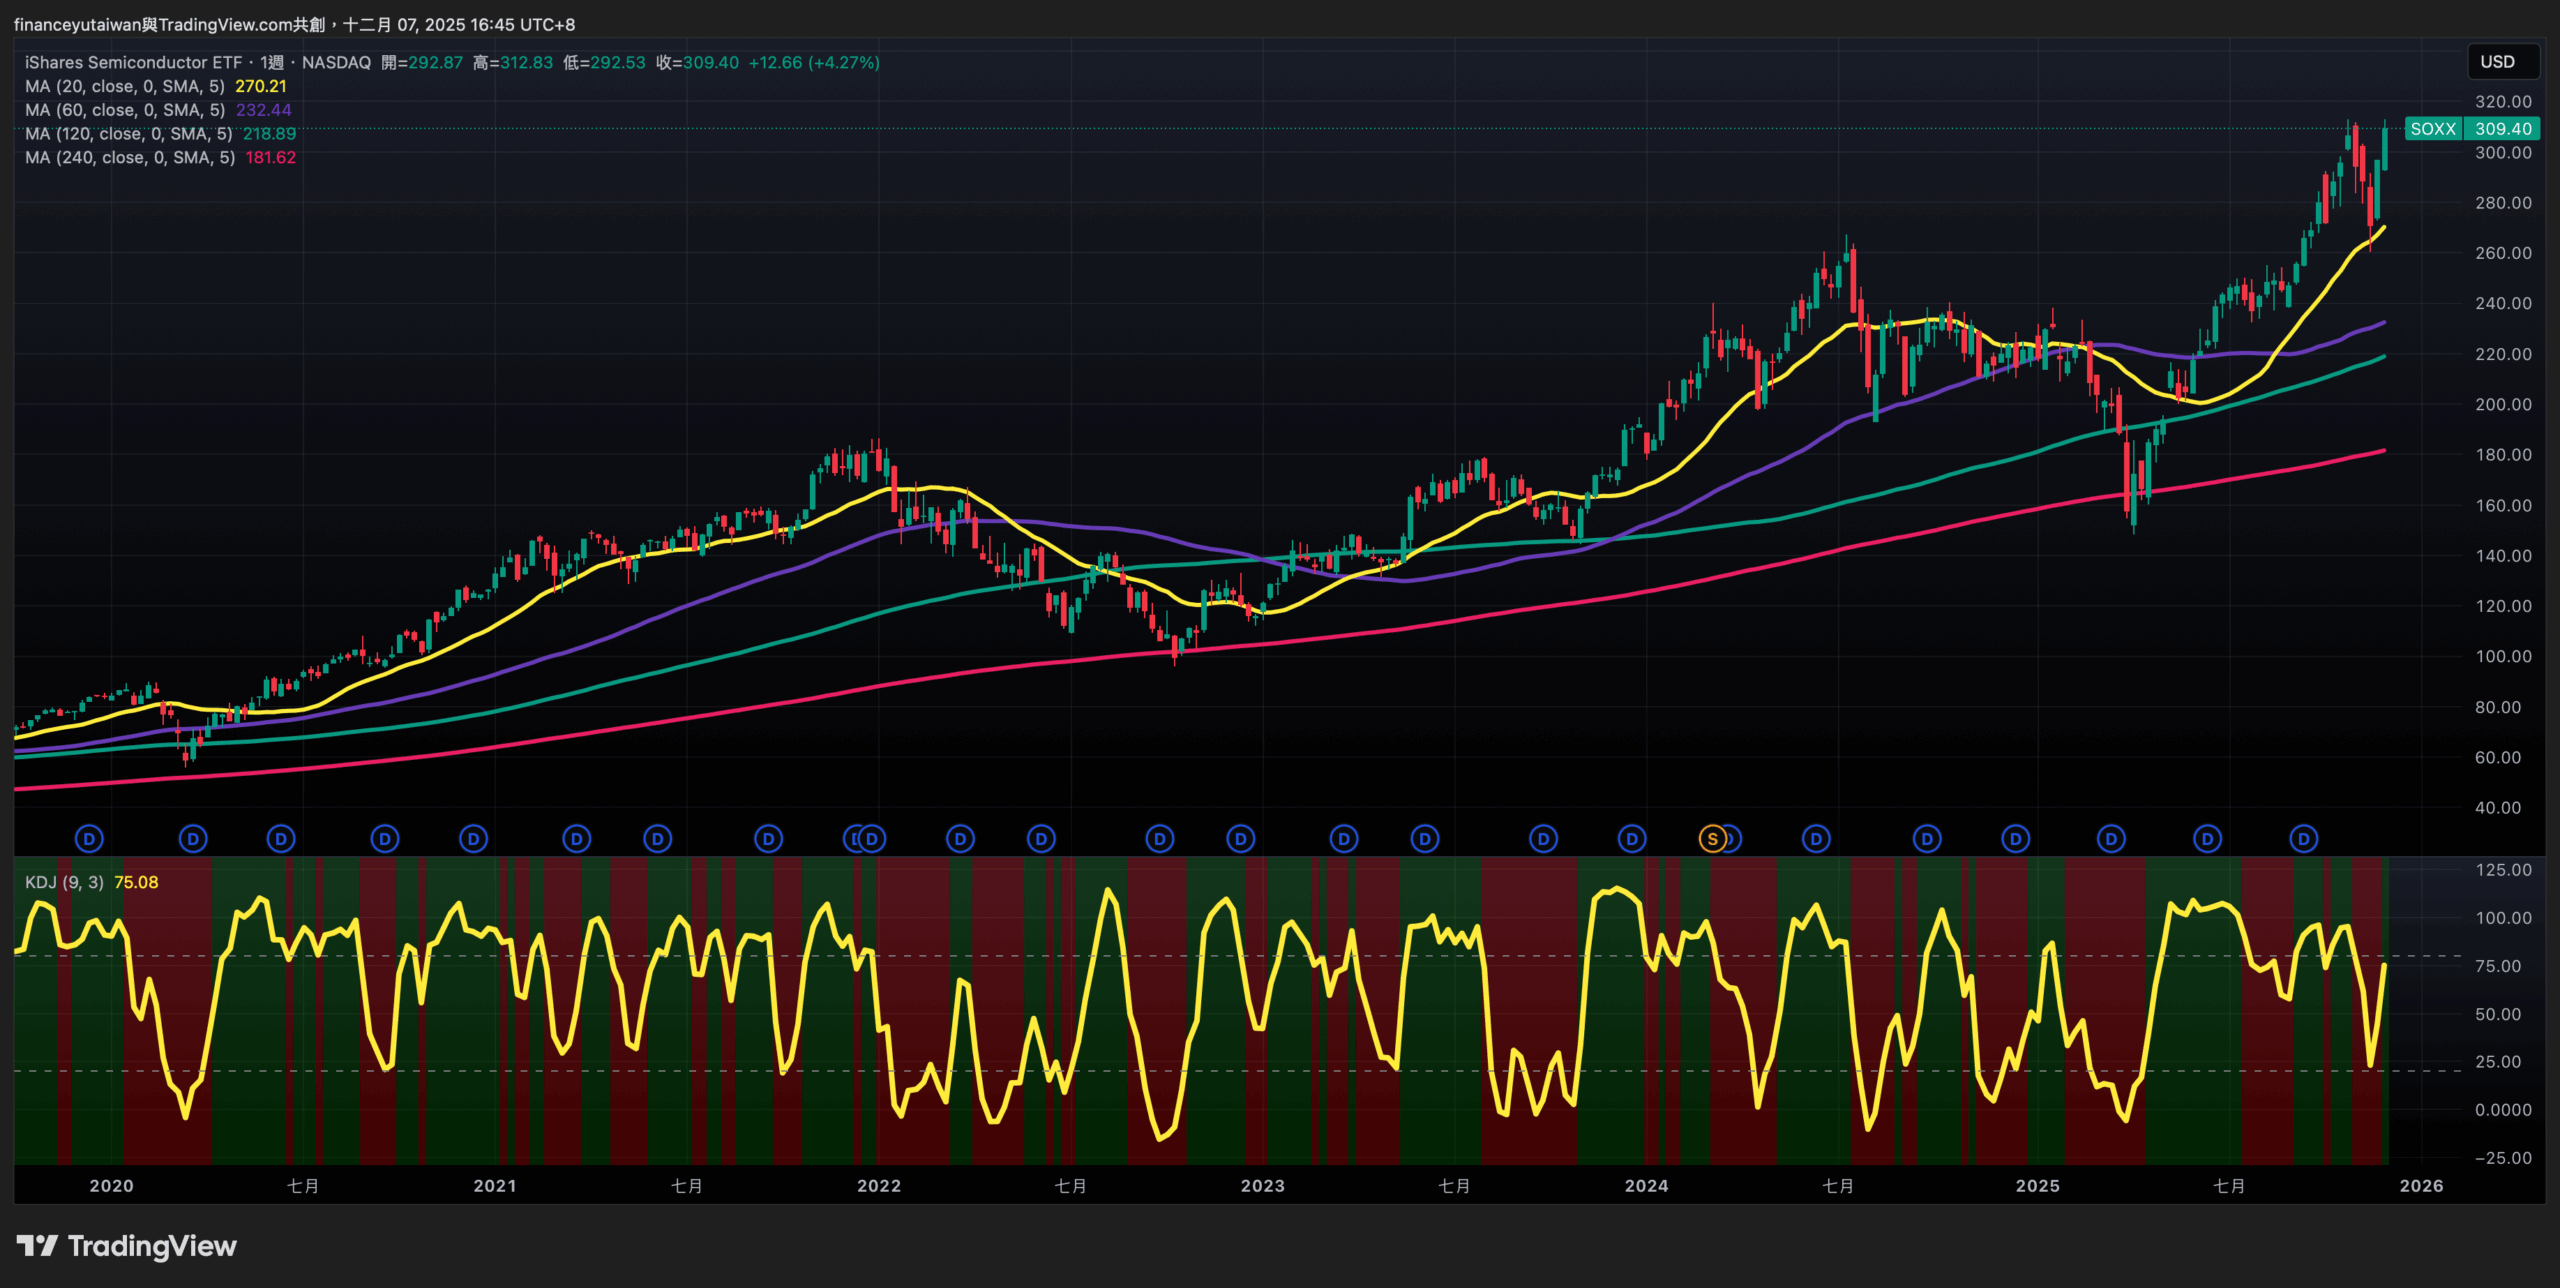Screen dimensions: 2560x1288
Task: Select the MA 120 indicator legend
Action: tap(128, 134)
